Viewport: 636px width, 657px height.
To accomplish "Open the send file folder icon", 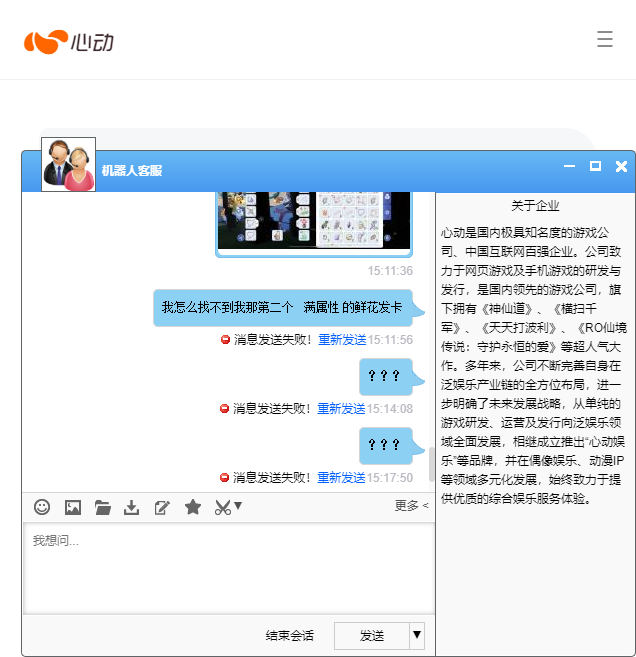I will [103, 507].
